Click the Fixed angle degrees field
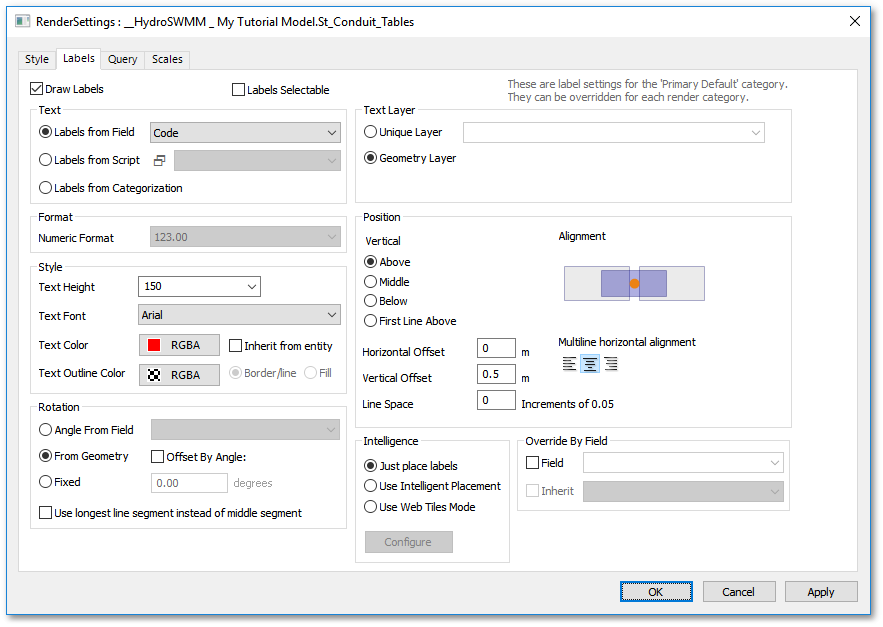Screen dimensions: 883x627 (189, 483)
